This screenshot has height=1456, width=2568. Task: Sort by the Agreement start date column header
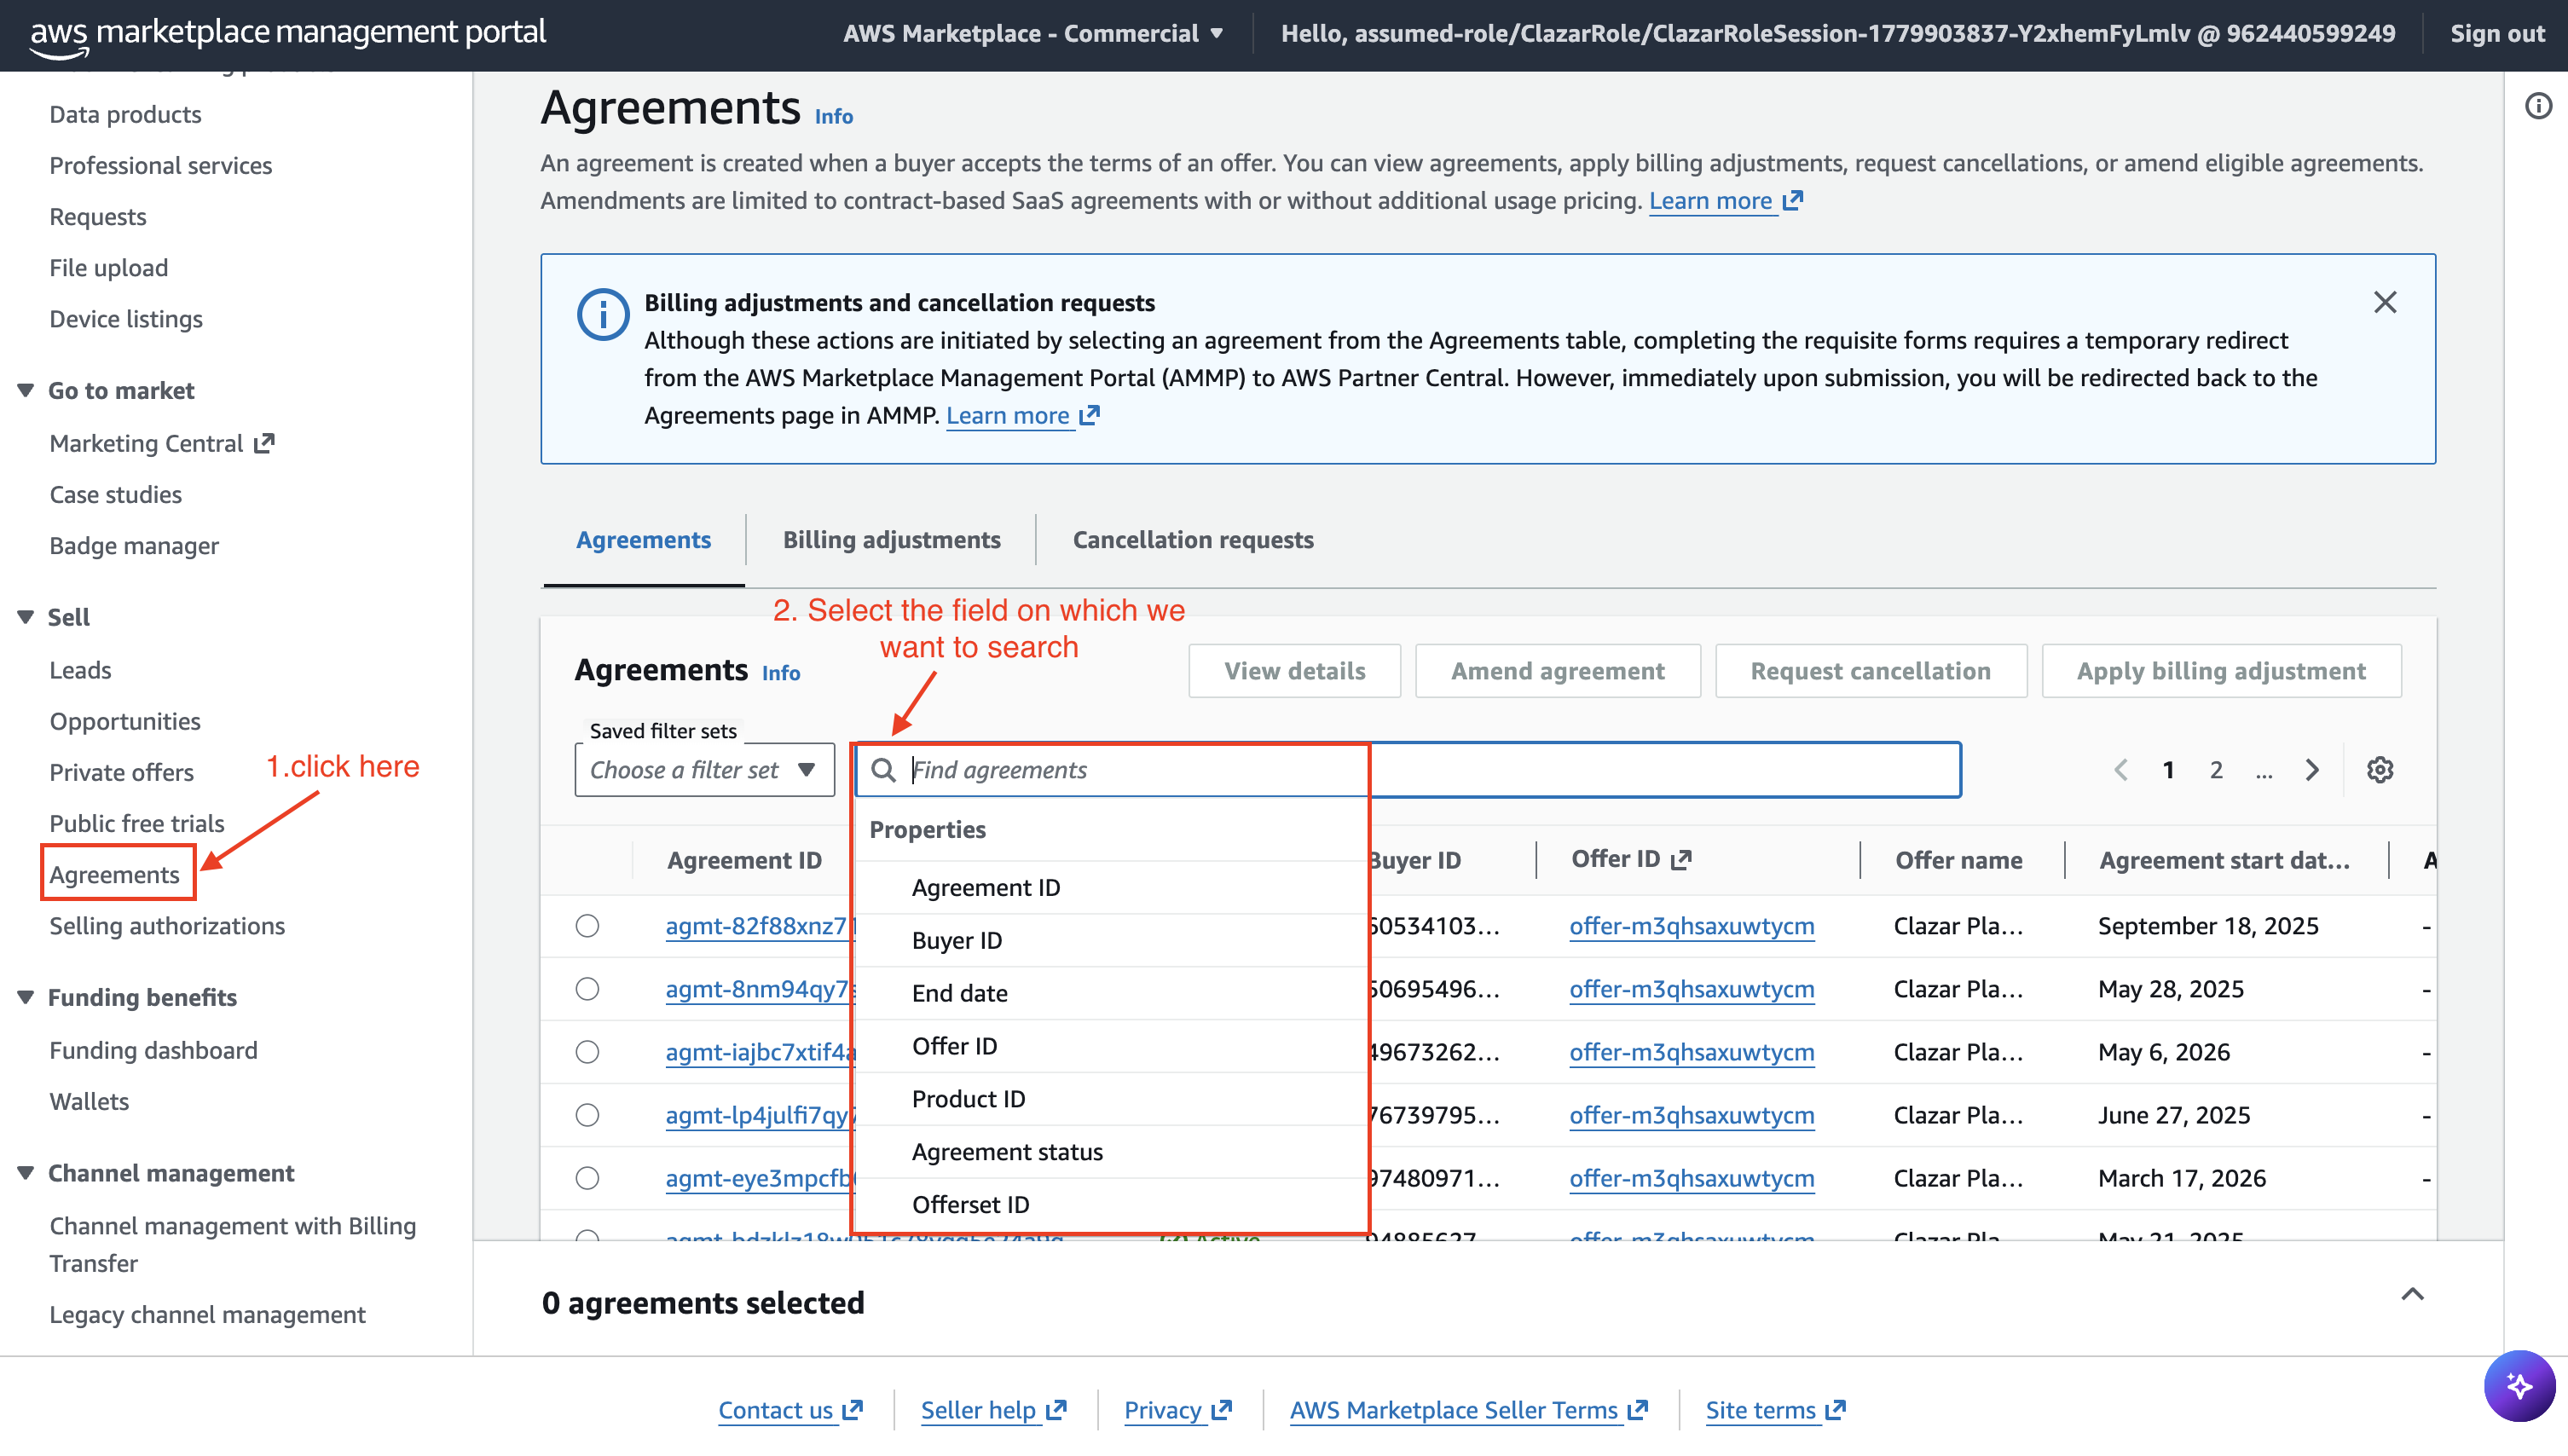2224,860
